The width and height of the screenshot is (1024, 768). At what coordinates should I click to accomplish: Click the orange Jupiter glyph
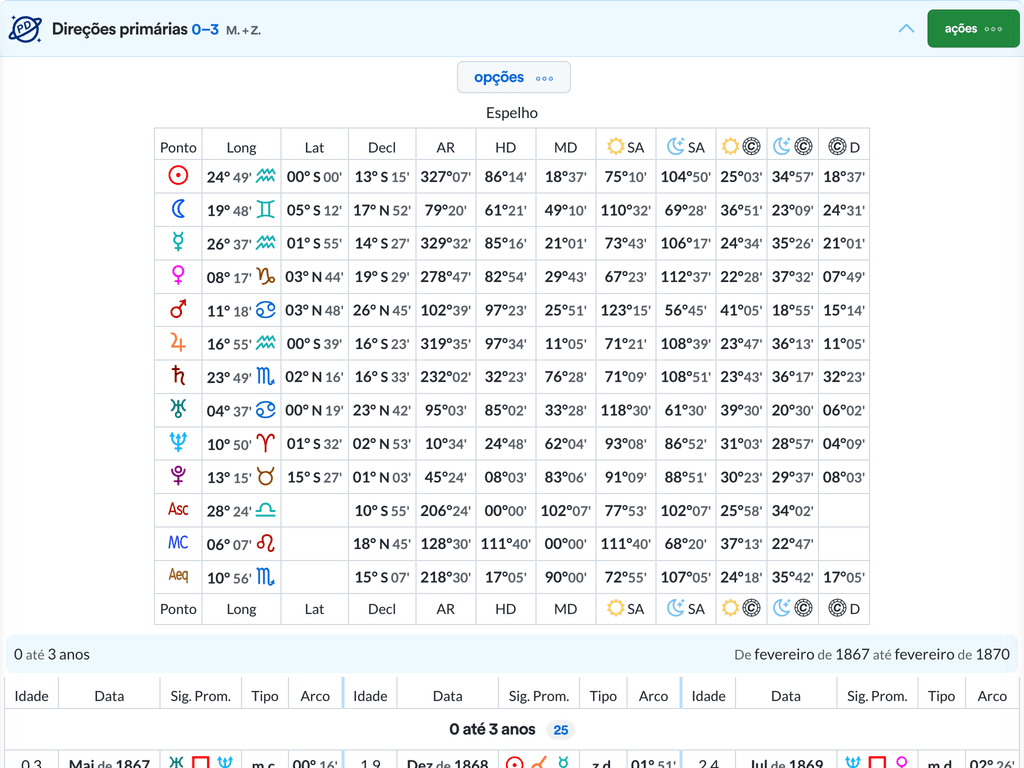178,342
